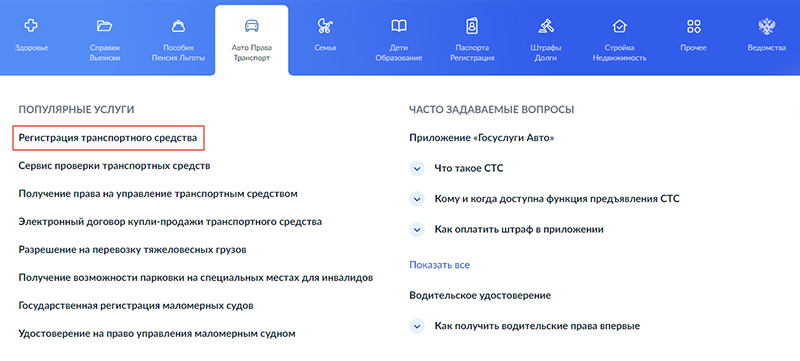Open Паспорта Регистрация passport icon
Image resolution: width=800 pixels, height=361 pixels.
pyautogui.click(x=472, y=25)
